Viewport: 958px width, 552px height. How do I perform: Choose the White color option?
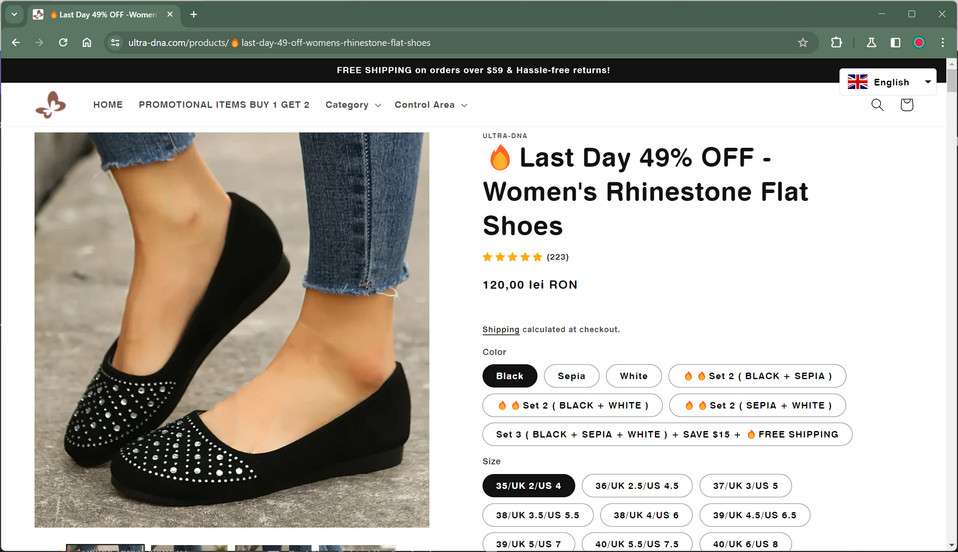(633, 376)
